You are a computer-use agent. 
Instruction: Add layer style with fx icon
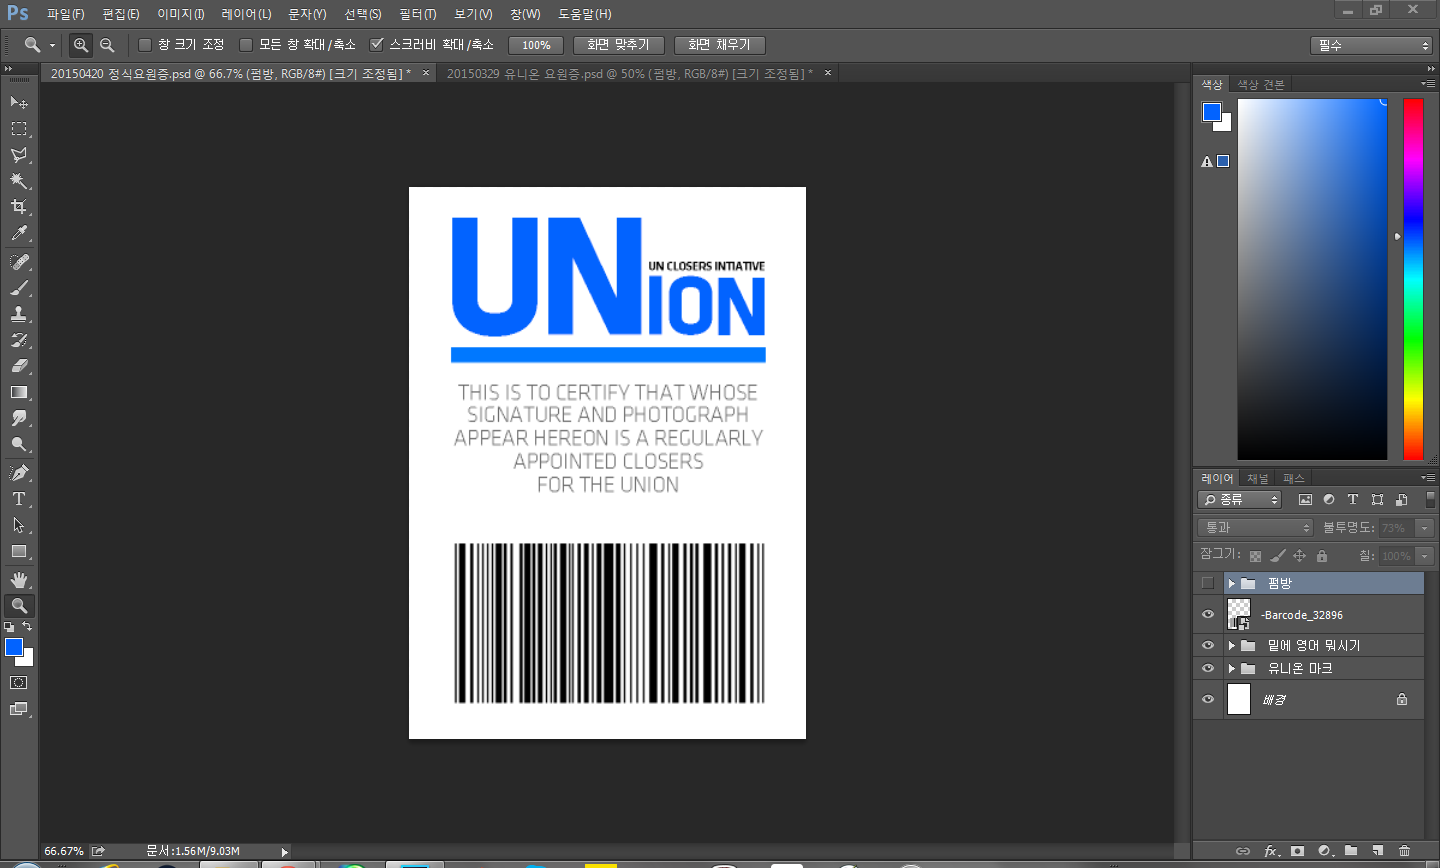pos(1271,851)
